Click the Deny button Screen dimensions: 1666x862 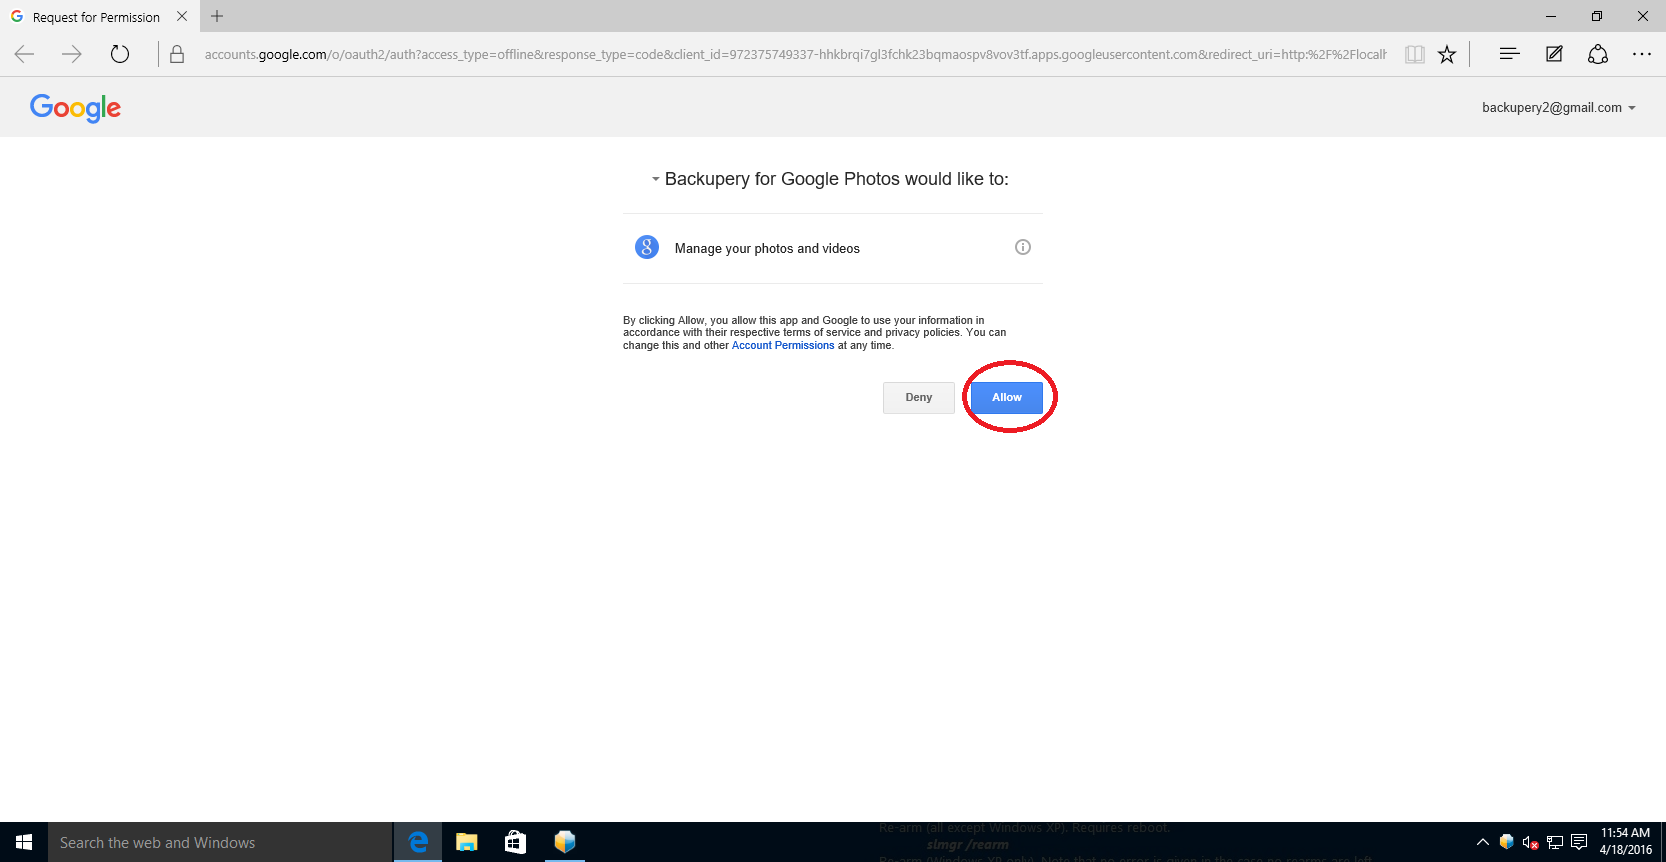[919, 397]
